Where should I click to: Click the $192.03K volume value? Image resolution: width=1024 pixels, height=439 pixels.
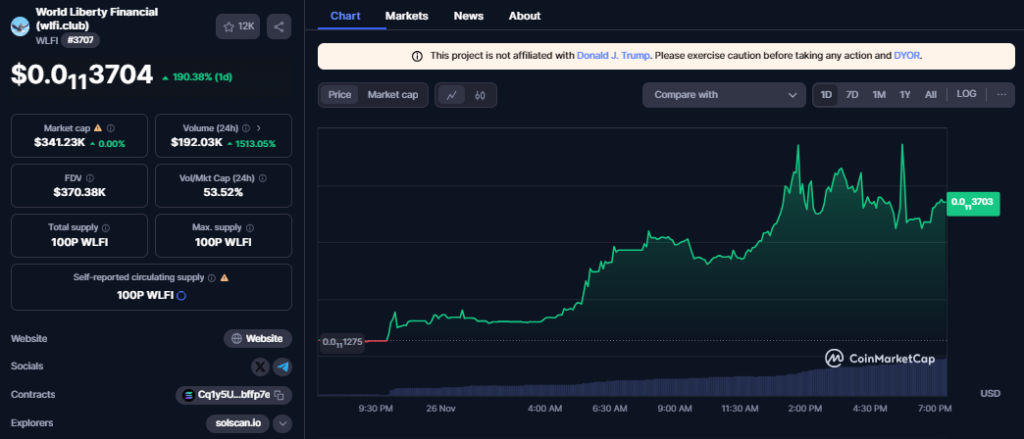click(197, 143)
